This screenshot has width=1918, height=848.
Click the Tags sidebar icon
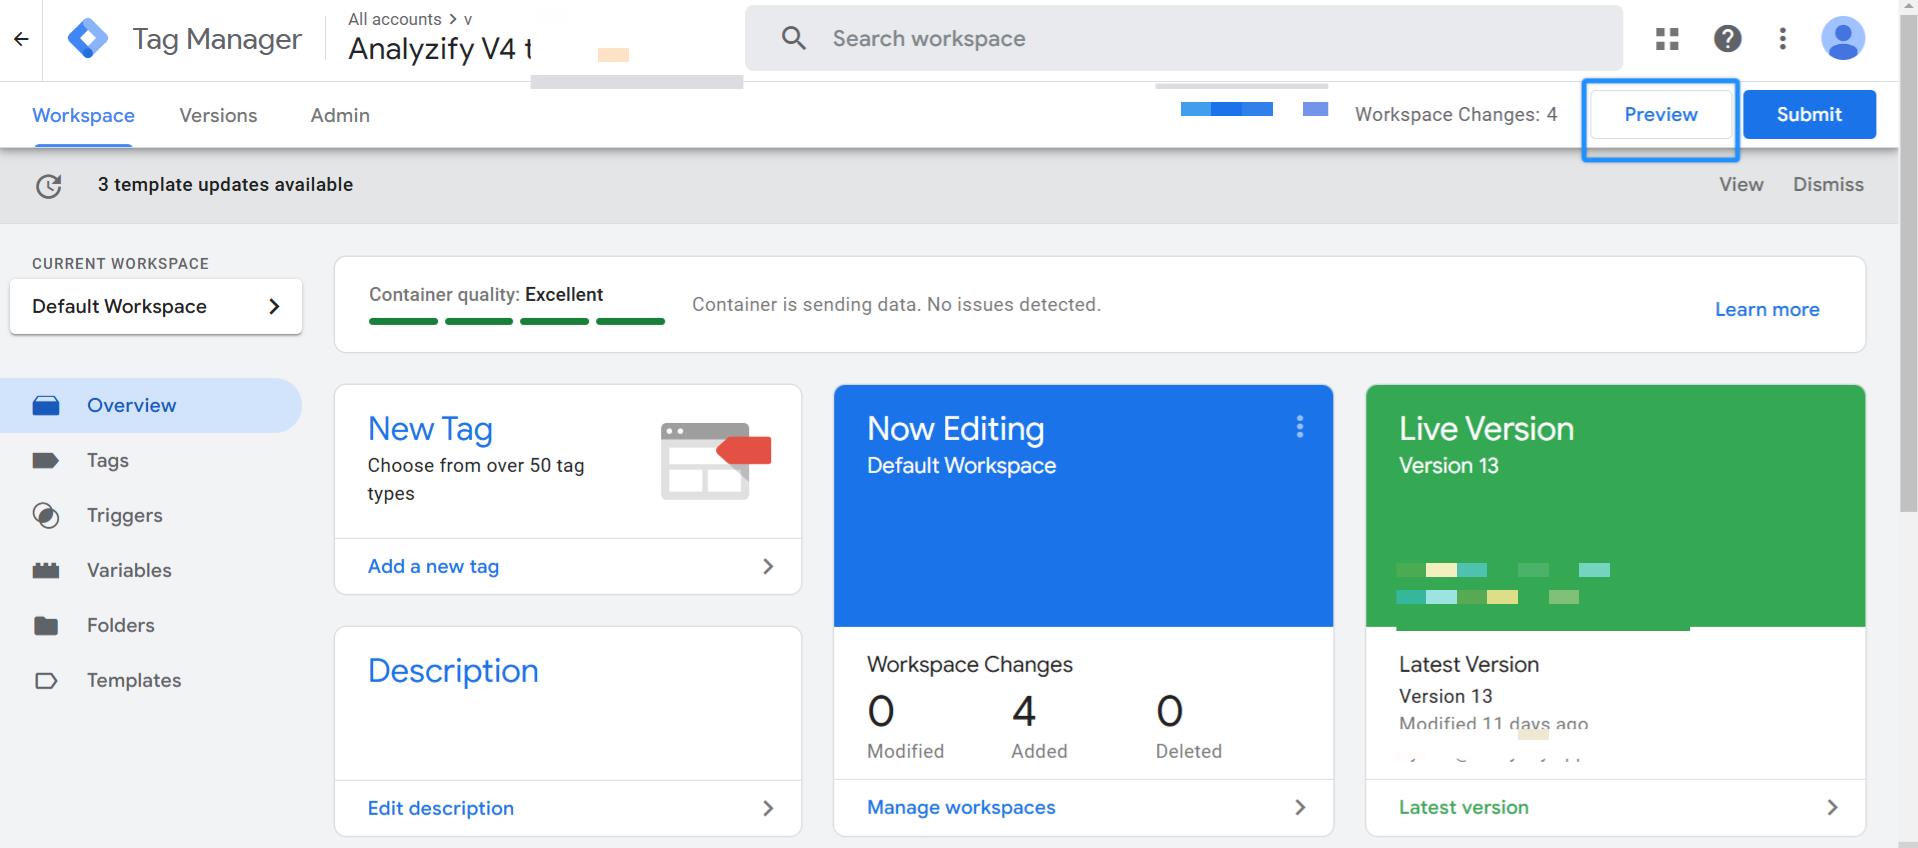click(46, 460)
